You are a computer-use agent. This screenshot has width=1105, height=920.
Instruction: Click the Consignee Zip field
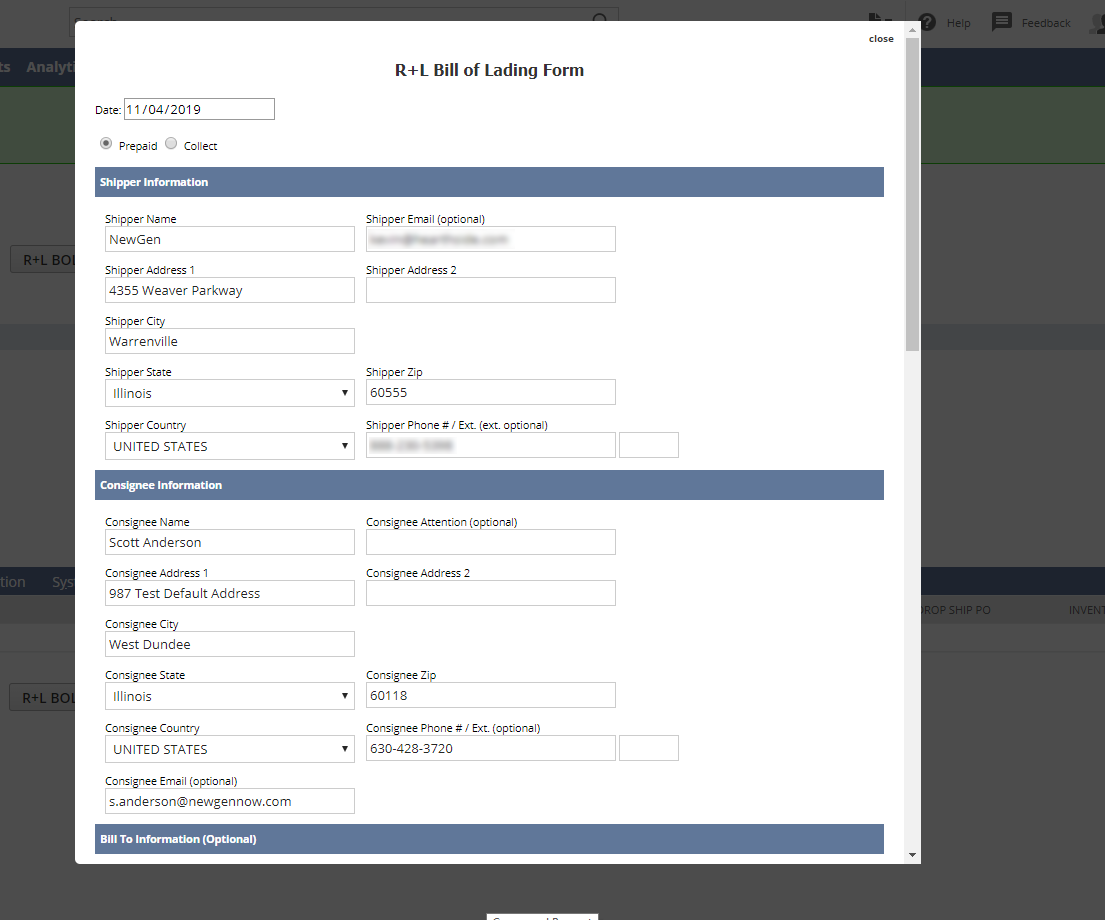click(490, 695)
